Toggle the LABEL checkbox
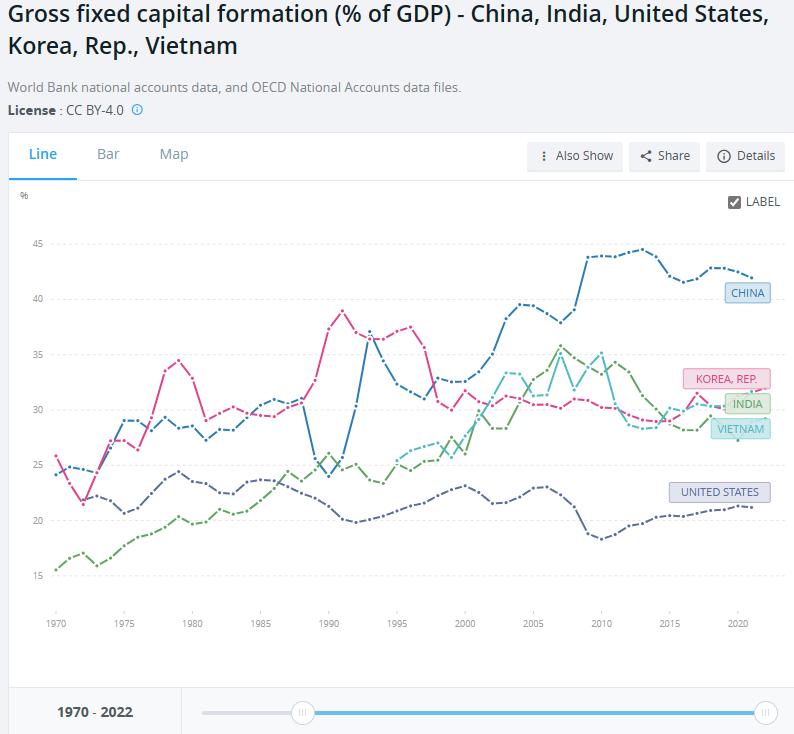The height and width of the screenshot is (734, 794). point(735,202)
